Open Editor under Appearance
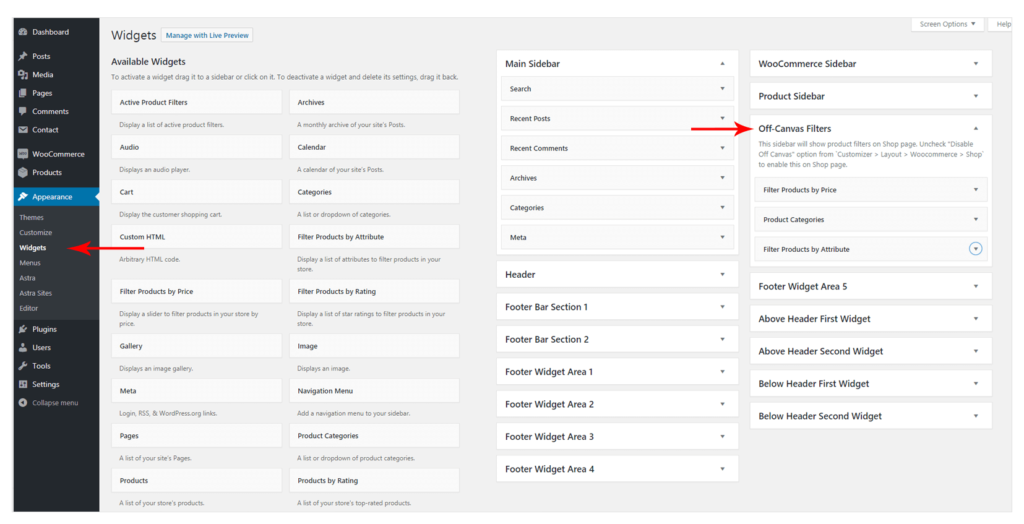The width and height of the screenshot is (1024, 524). pyautogui.click(x=29, y=308)
